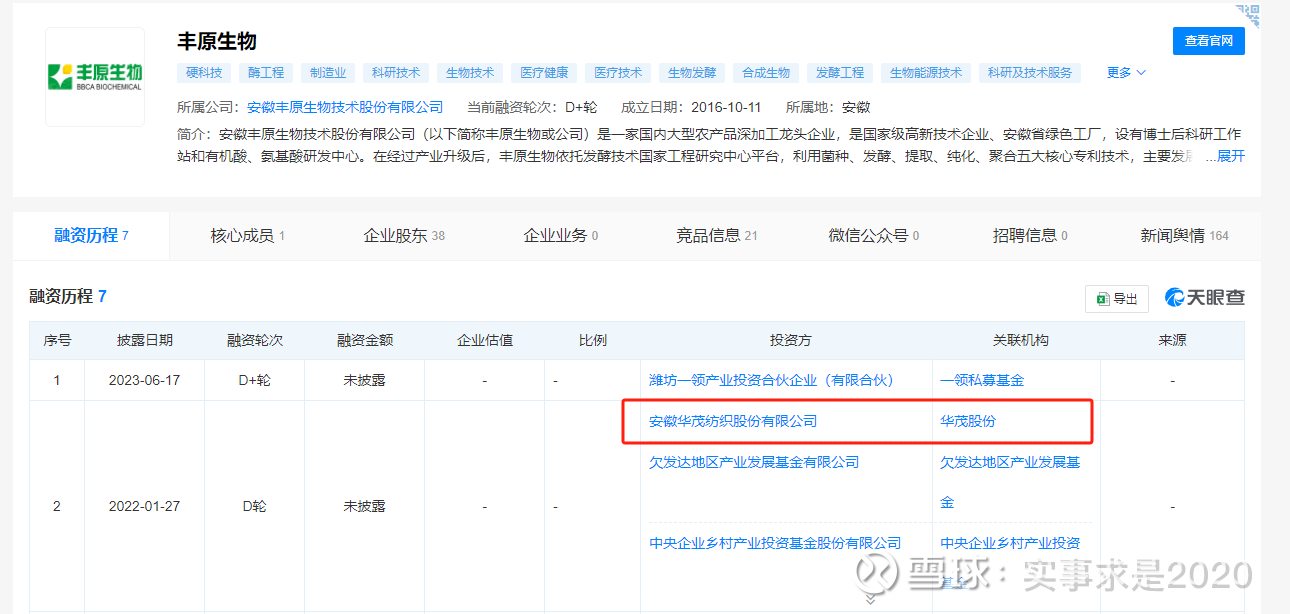
Task: Click the 发酵工程 tag
Action: (x=840, y=73)
